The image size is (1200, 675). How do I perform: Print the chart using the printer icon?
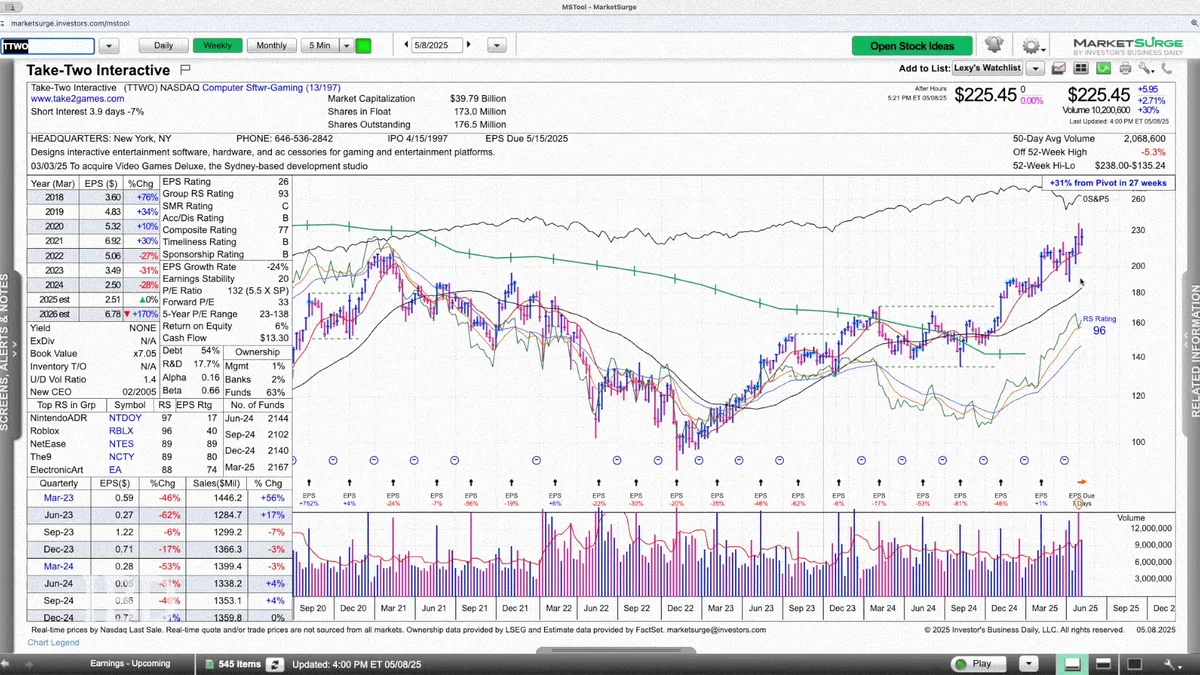pyautogui.click(x=1125, y=68)
